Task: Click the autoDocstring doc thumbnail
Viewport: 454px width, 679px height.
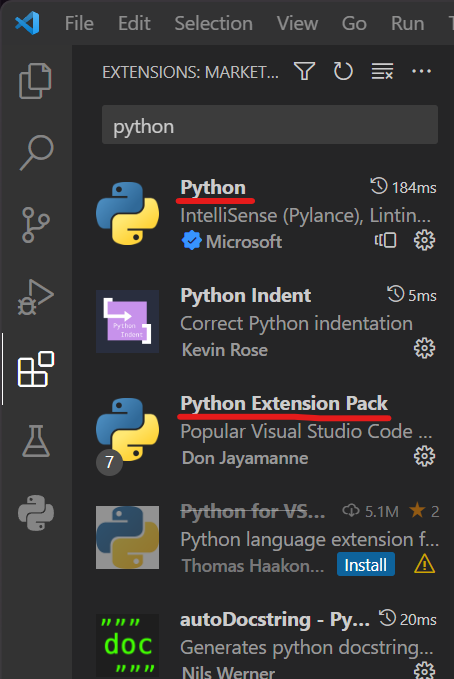Action: point(127,645)
